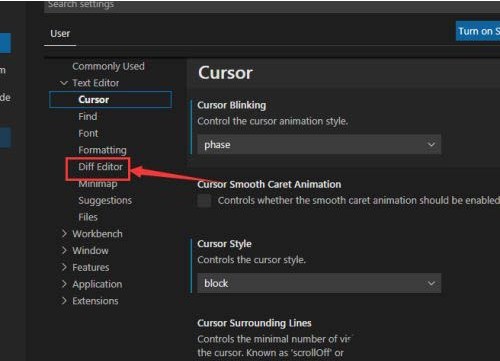500x361 pixels.
Task: Go to Formatting settings category
Action: (x=102, y=150)
